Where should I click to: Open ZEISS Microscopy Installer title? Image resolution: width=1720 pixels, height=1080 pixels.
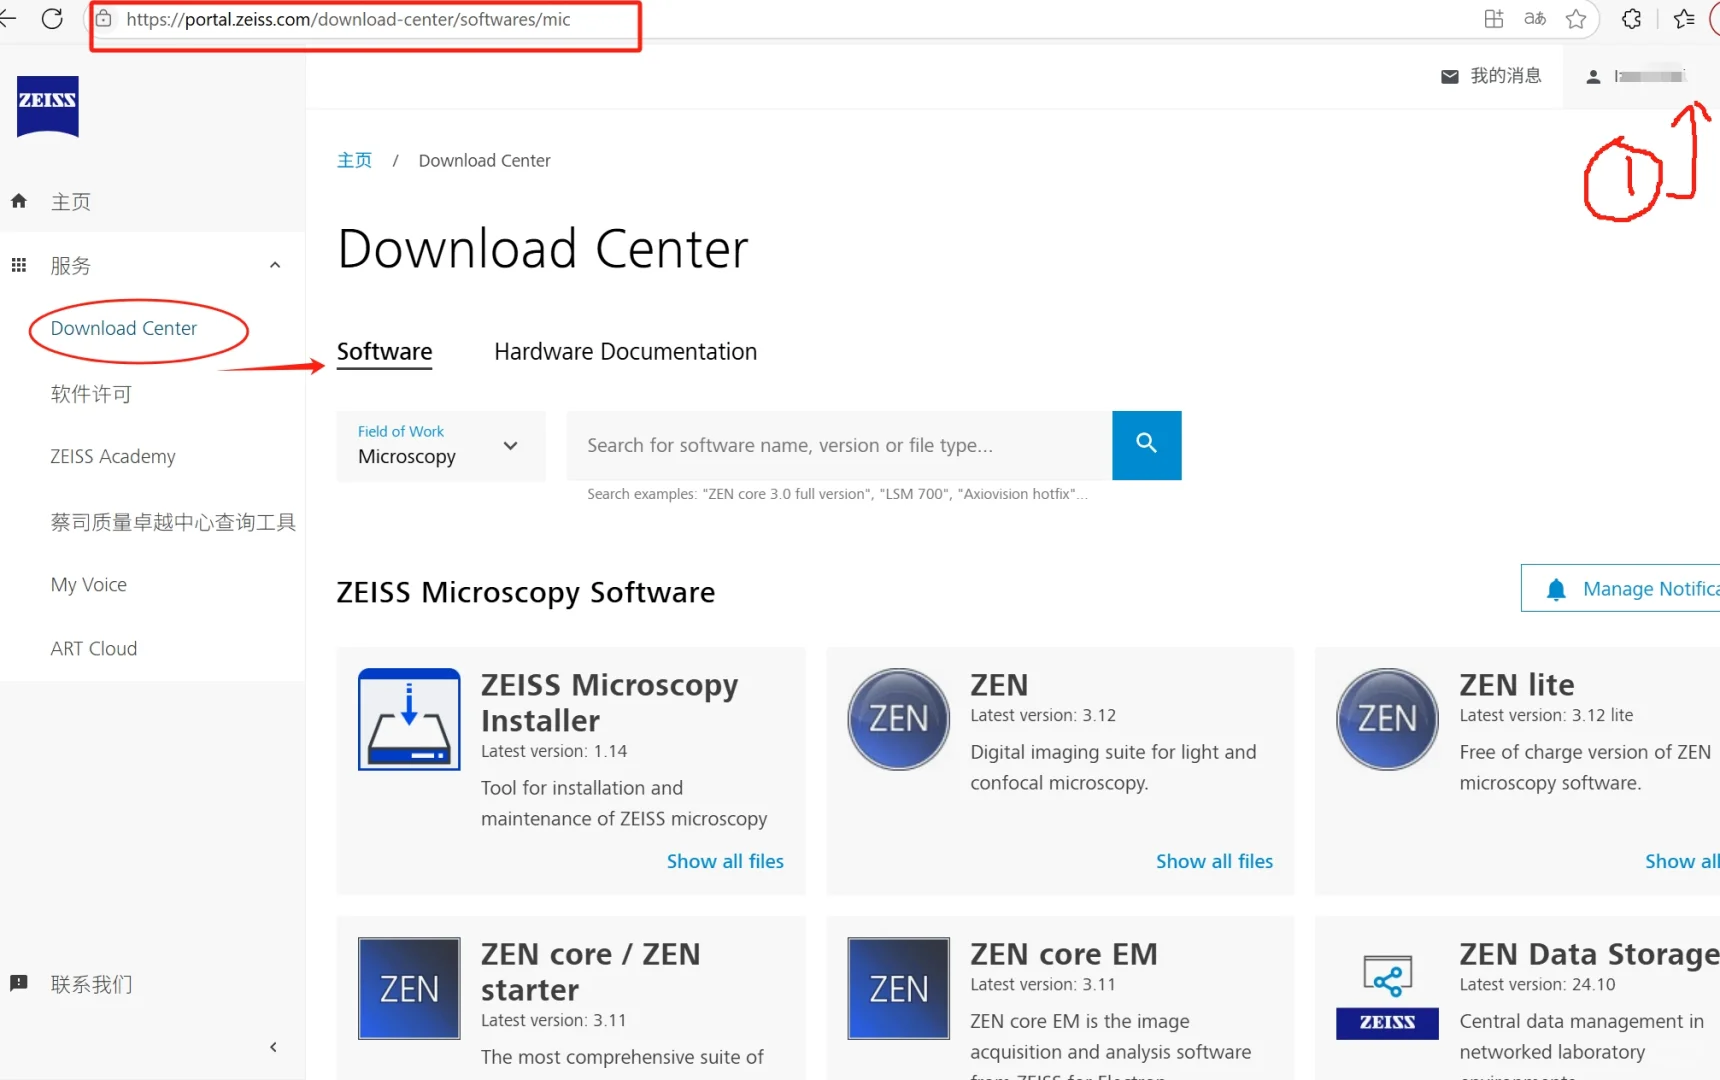[x=609, y=703]
